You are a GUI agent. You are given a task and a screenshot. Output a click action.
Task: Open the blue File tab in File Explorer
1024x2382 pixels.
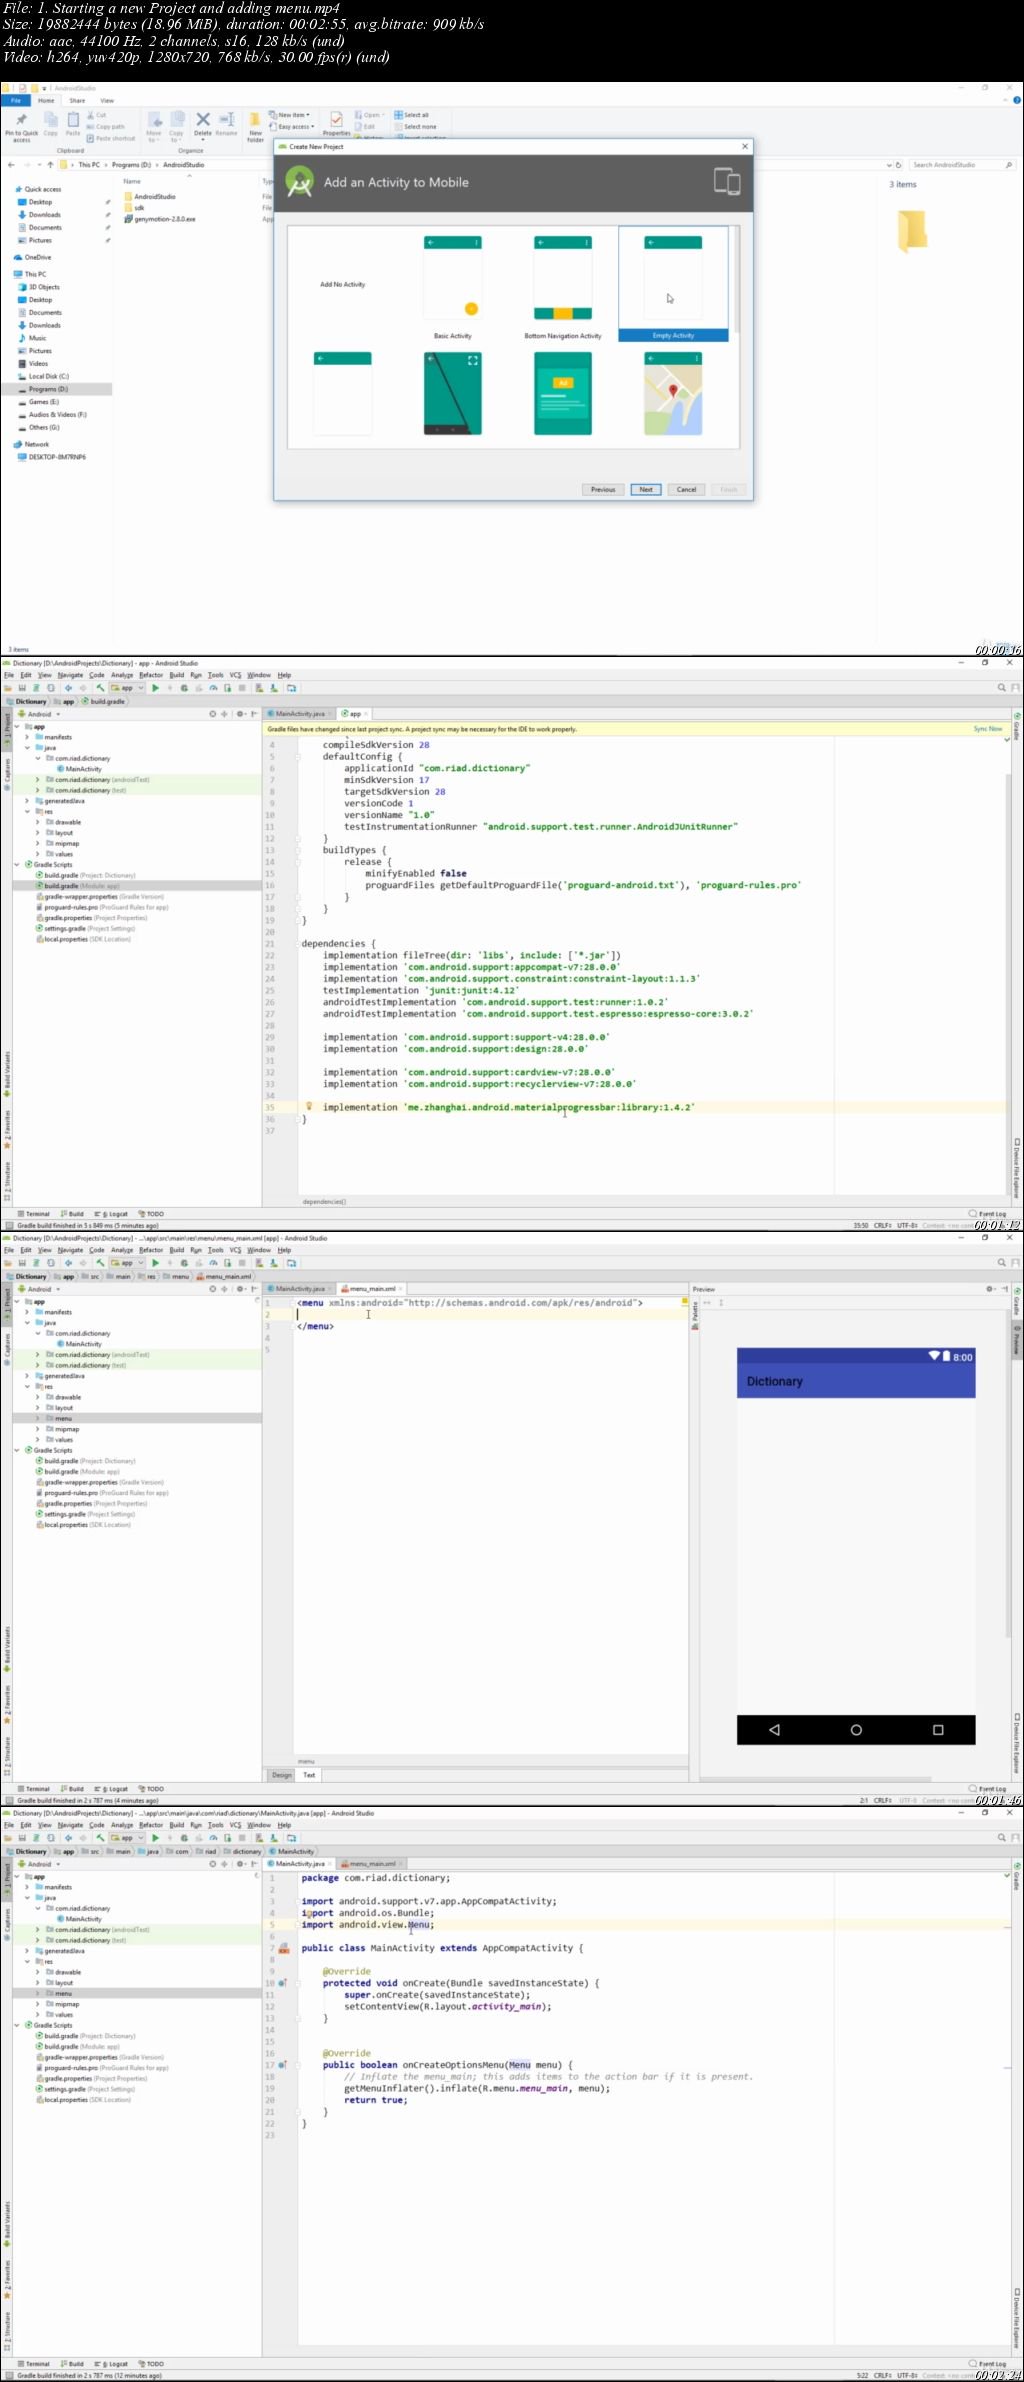(16, 100)
